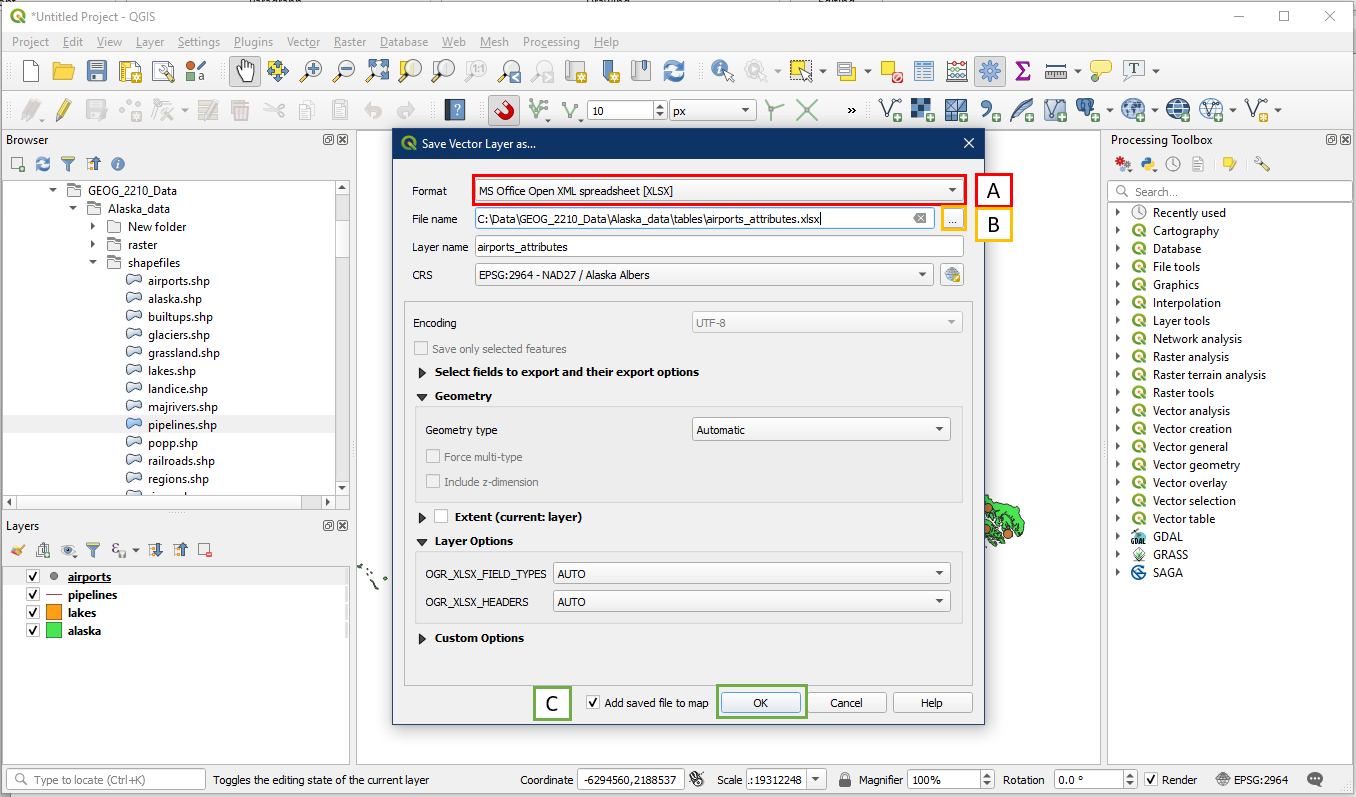Click the alaska layer green color swatch
The image size is (1356, 797).
click(x=53, y=631)
